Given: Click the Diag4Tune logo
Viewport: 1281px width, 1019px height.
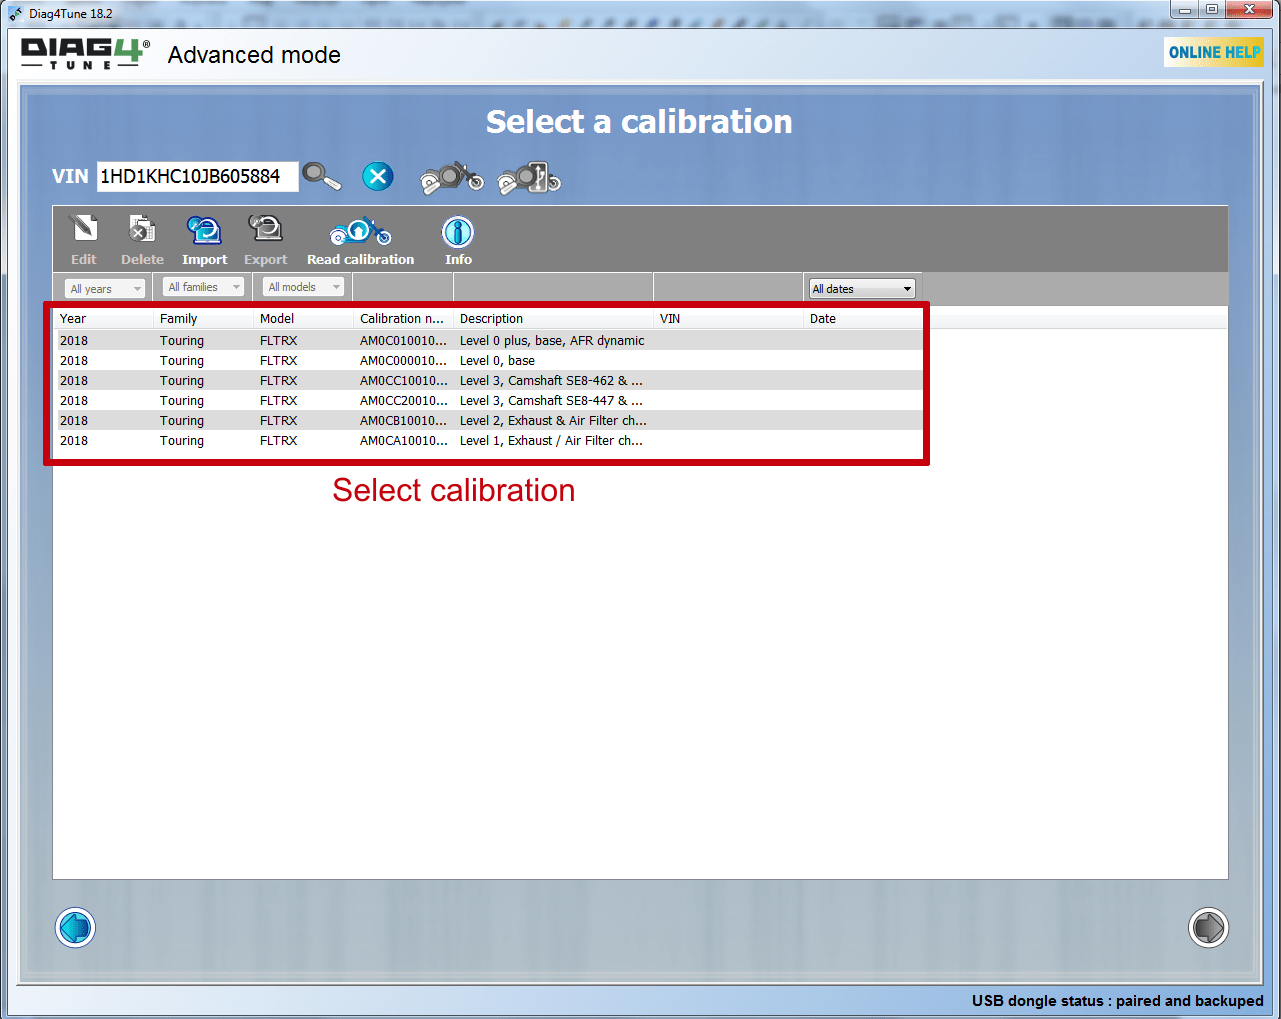Looking at the screenshot, I should [x=85, y=54].
